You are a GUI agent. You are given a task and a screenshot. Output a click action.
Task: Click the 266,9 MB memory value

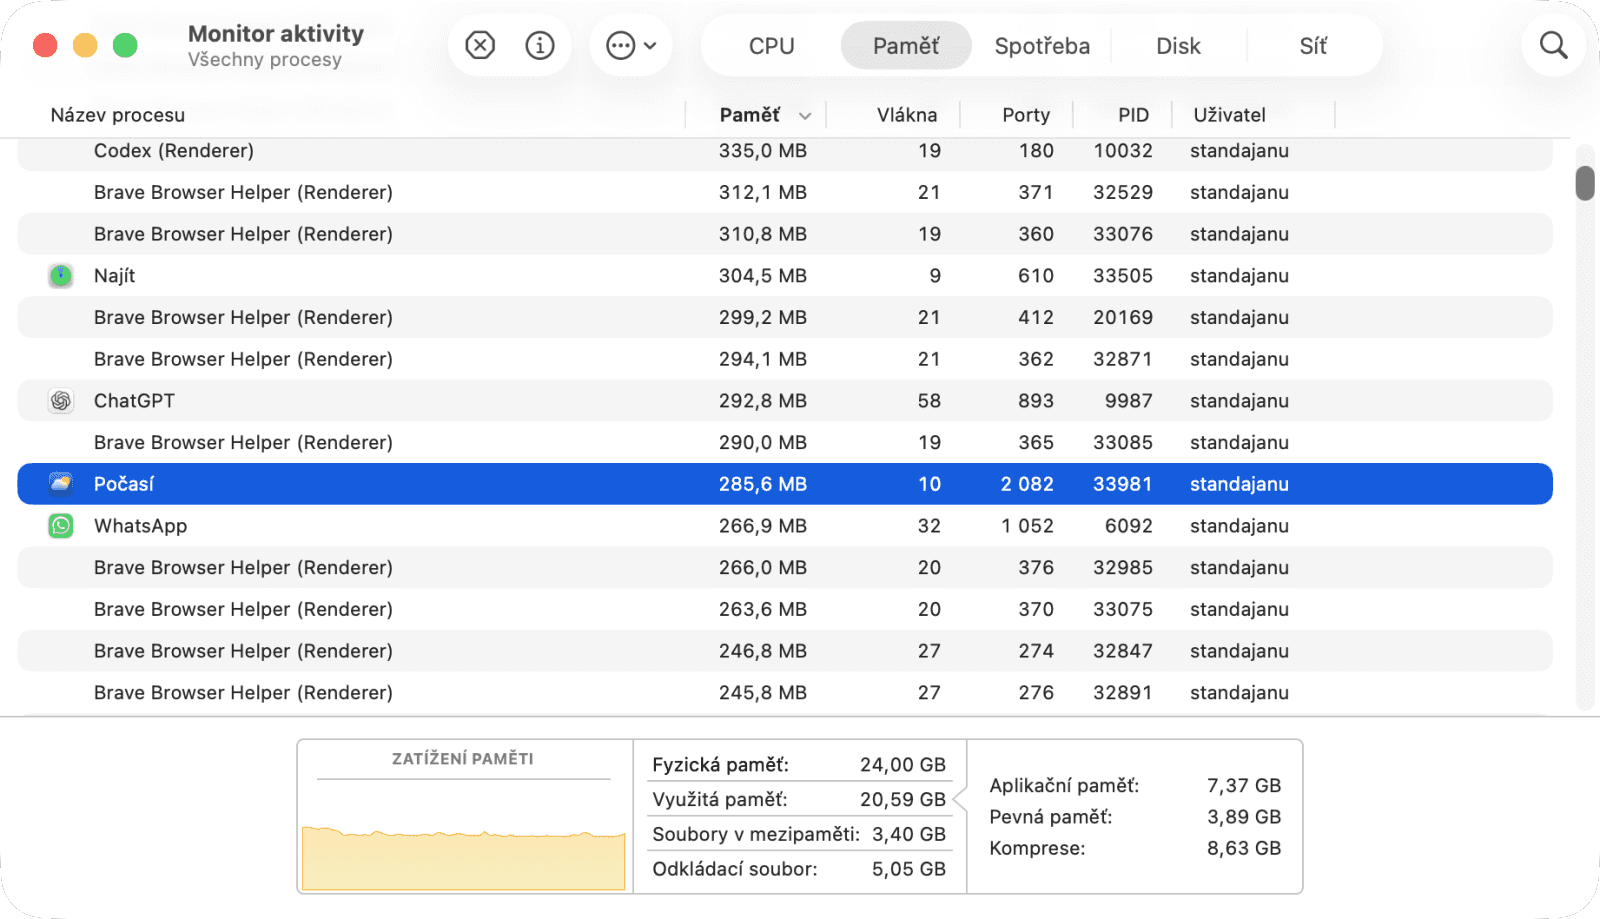tap(762, 526)
